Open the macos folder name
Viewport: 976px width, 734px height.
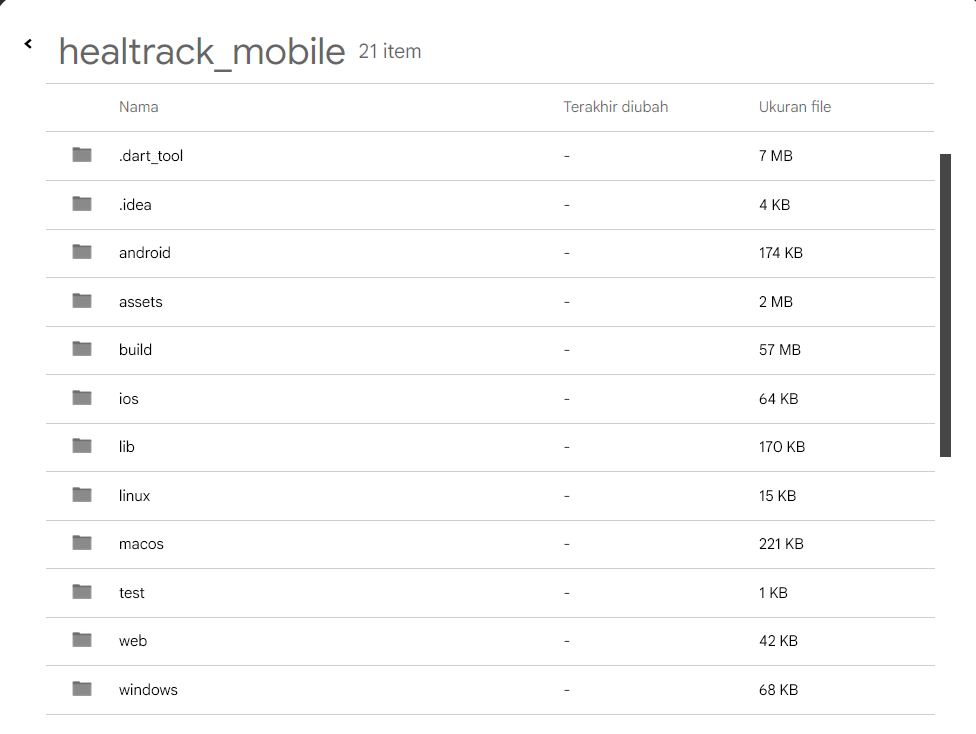[141, 544]
